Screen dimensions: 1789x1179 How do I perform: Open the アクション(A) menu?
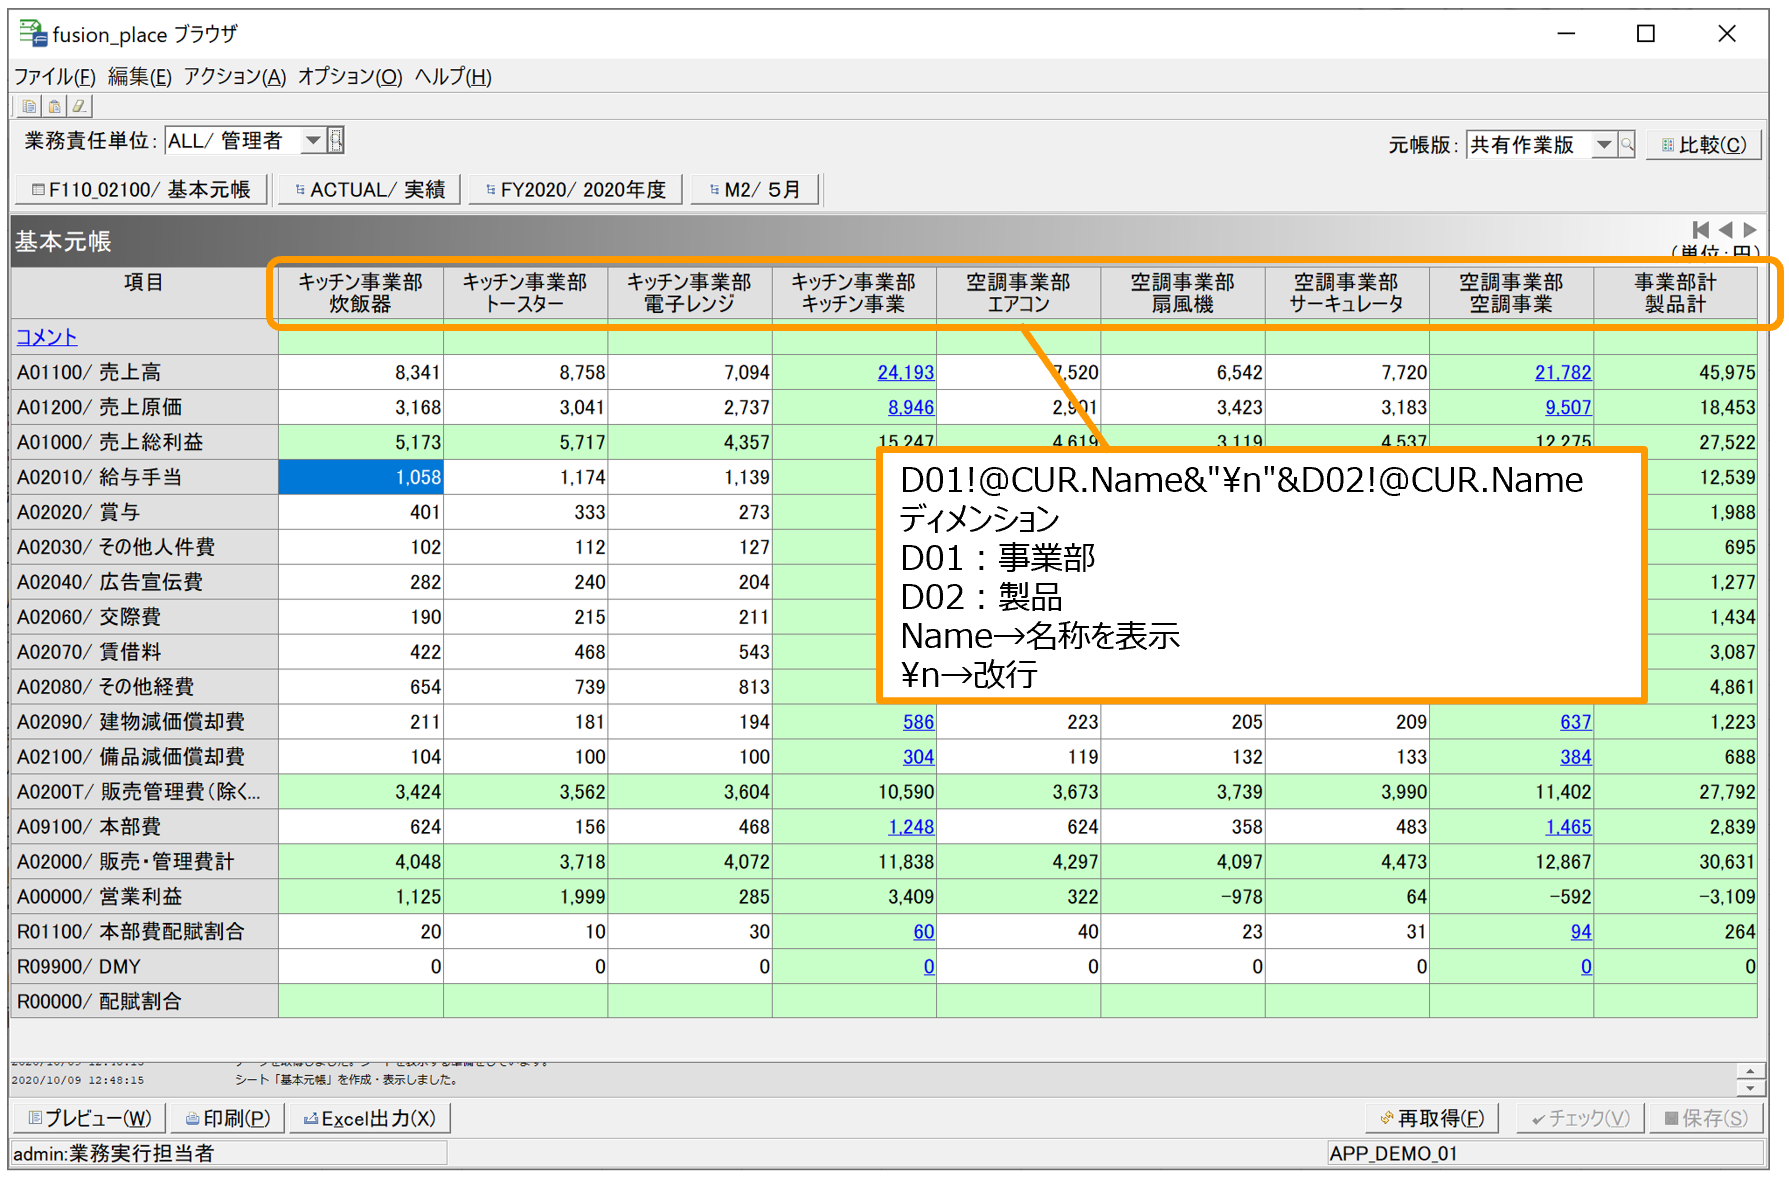235,77
